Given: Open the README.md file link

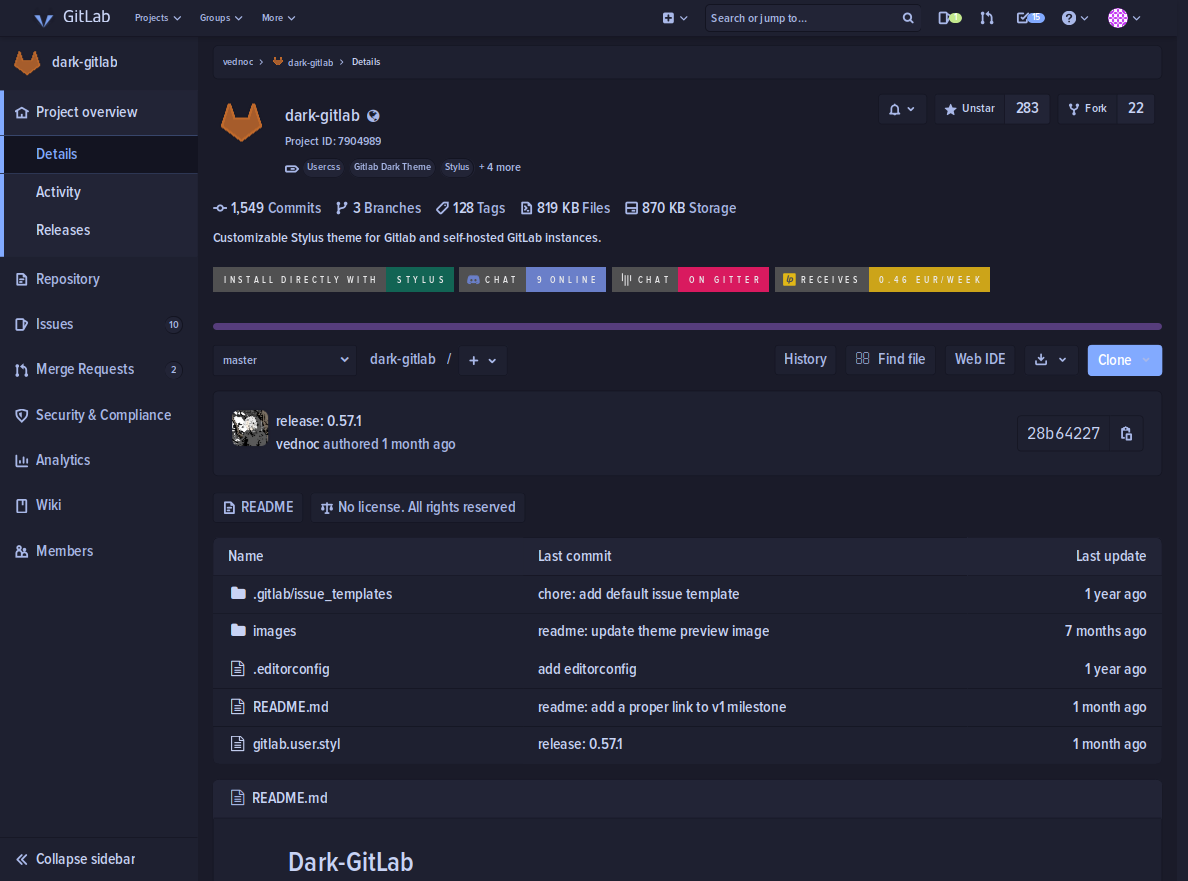Looking at the screenshot, I should (290, 706).
